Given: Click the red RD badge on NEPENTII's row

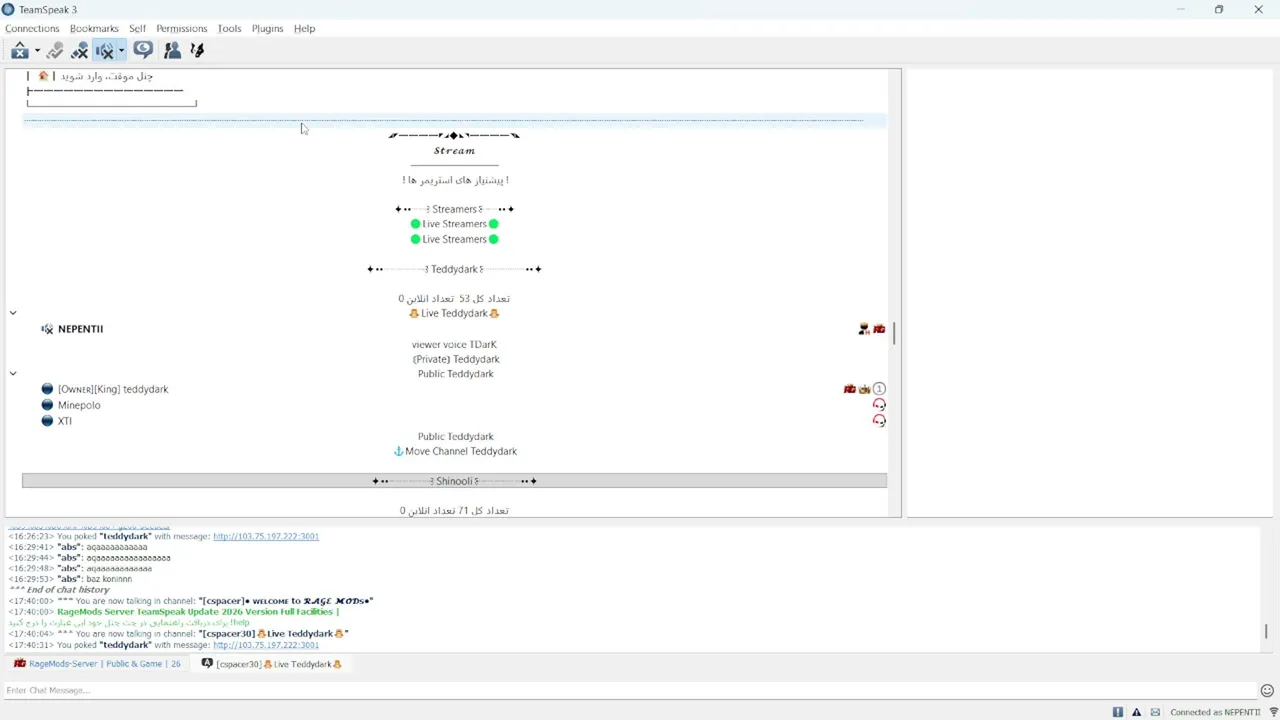Looking at the screenshot, I should click(x=879, y=329).
